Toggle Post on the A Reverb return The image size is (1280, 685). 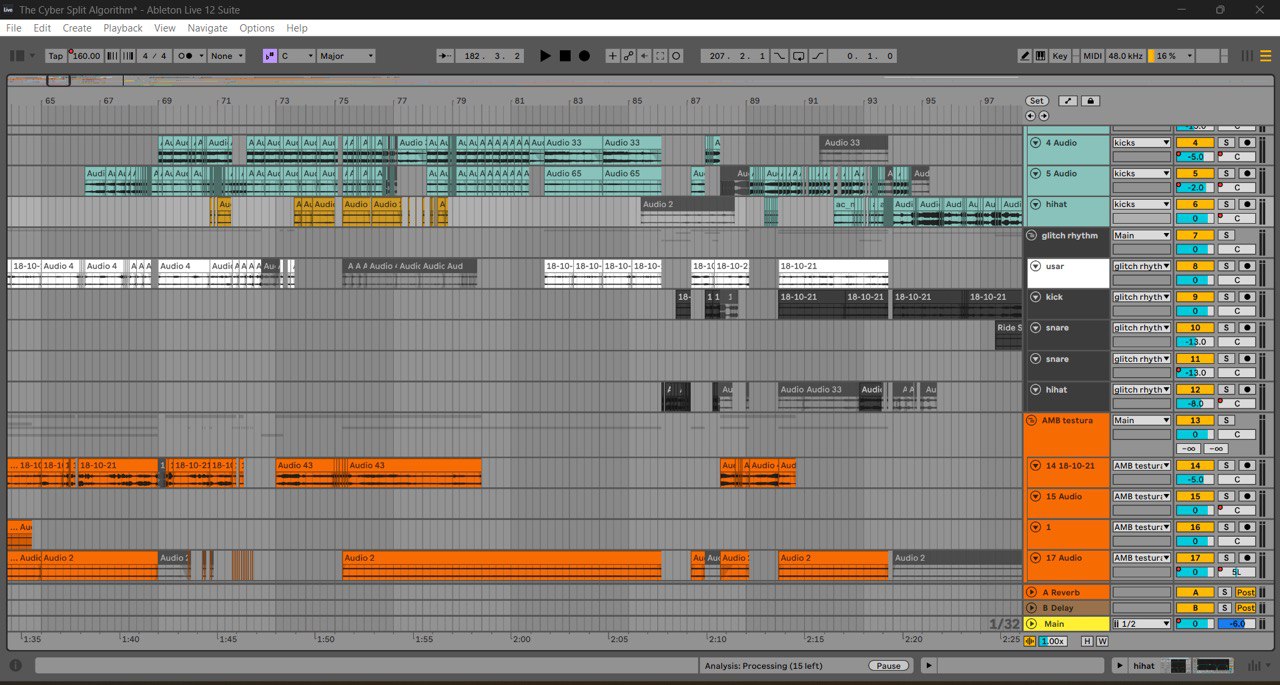point(1246,592)
